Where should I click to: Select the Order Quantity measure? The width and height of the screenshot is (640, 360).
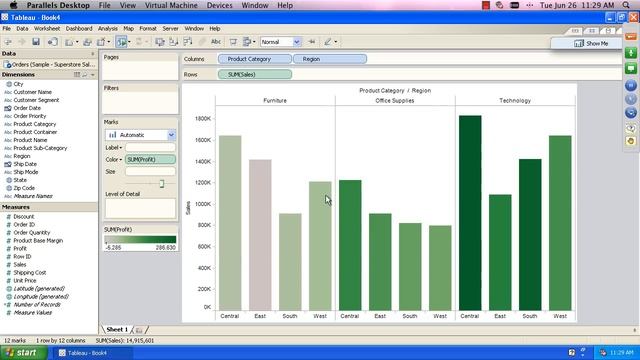click(31, 233)
